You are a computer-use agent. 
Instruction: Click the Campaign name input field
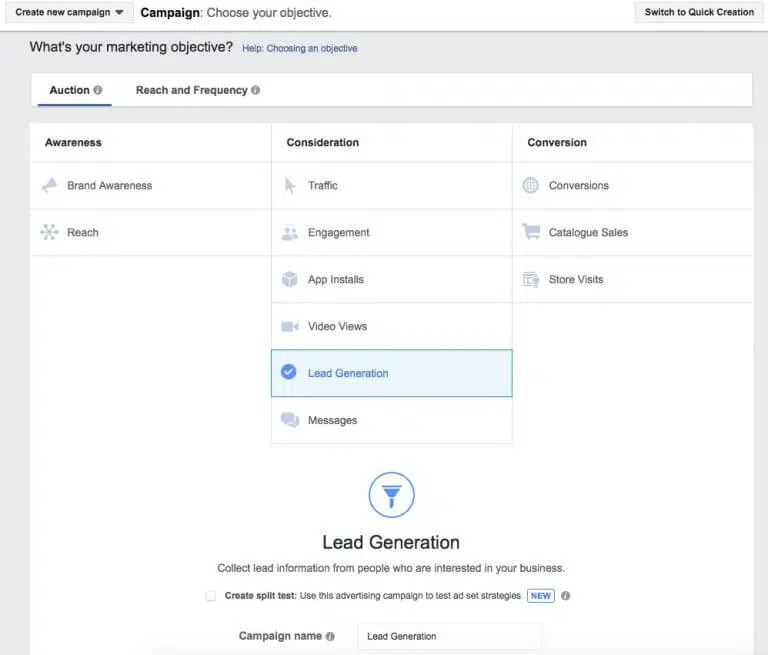(x=450, y=636)
